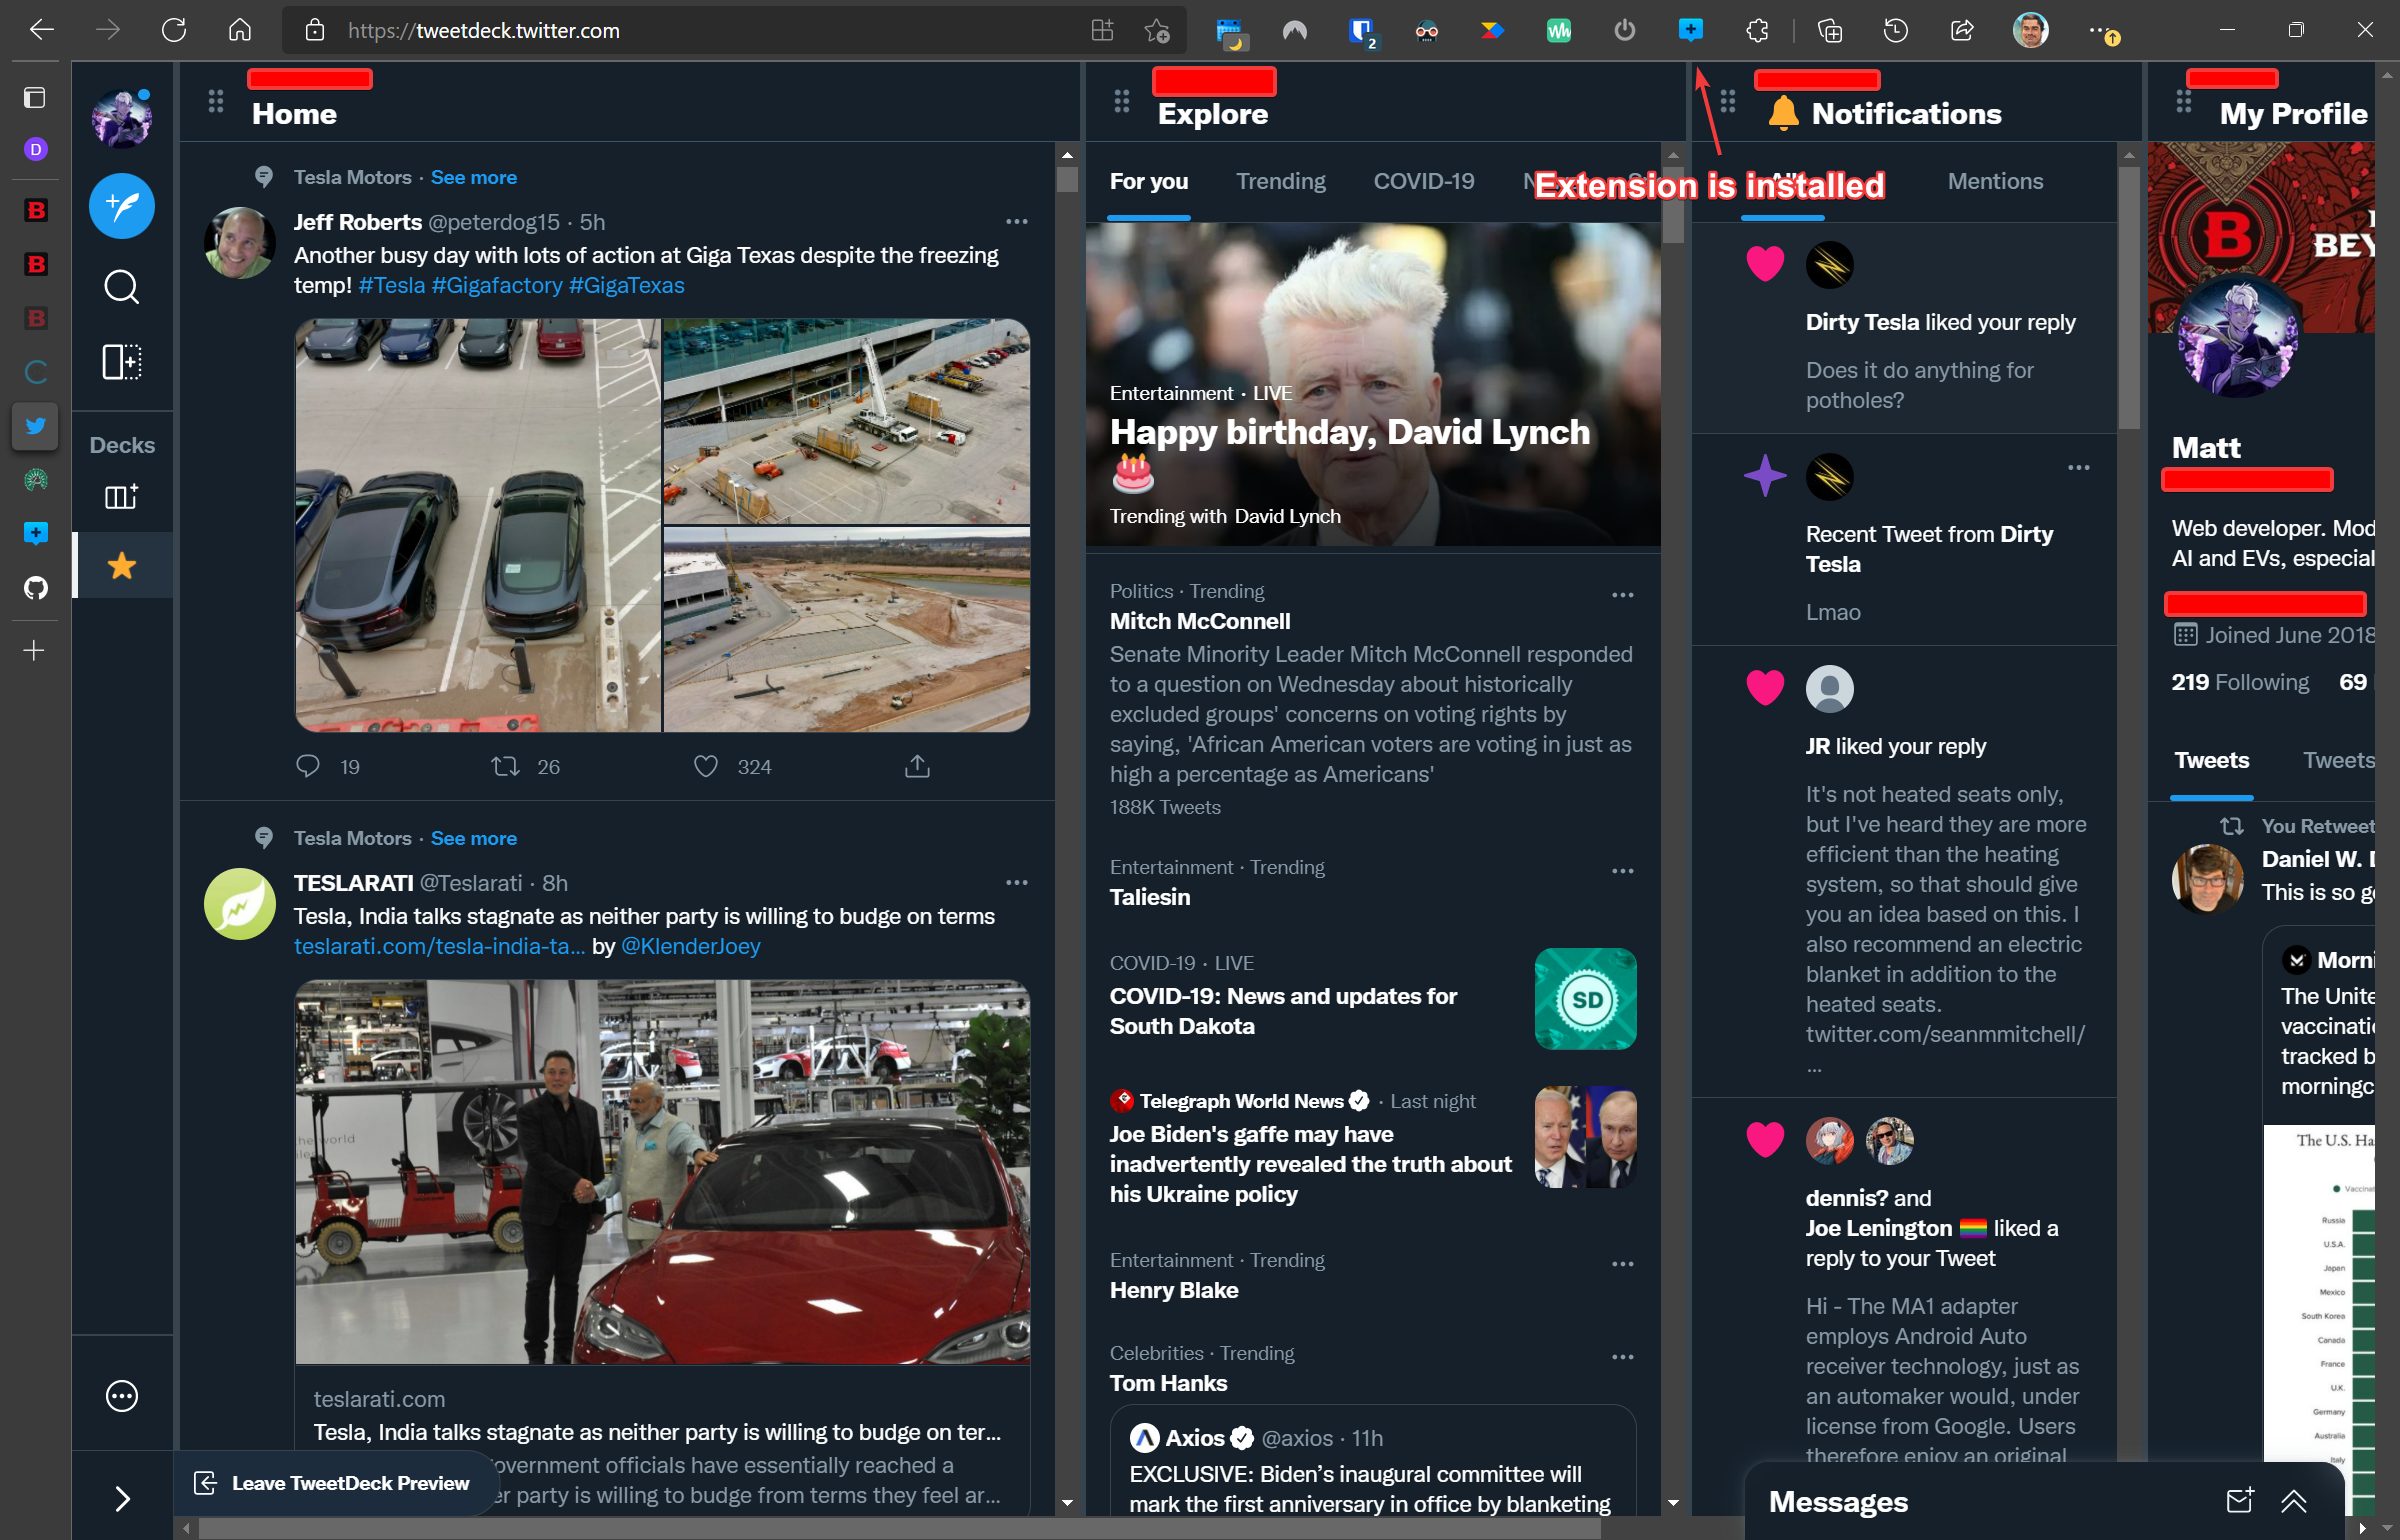The image size is (2400, 1540).
Task: Select Tweets tab on My Profile
Action: pyautogui.click(x=2211, y=760)
